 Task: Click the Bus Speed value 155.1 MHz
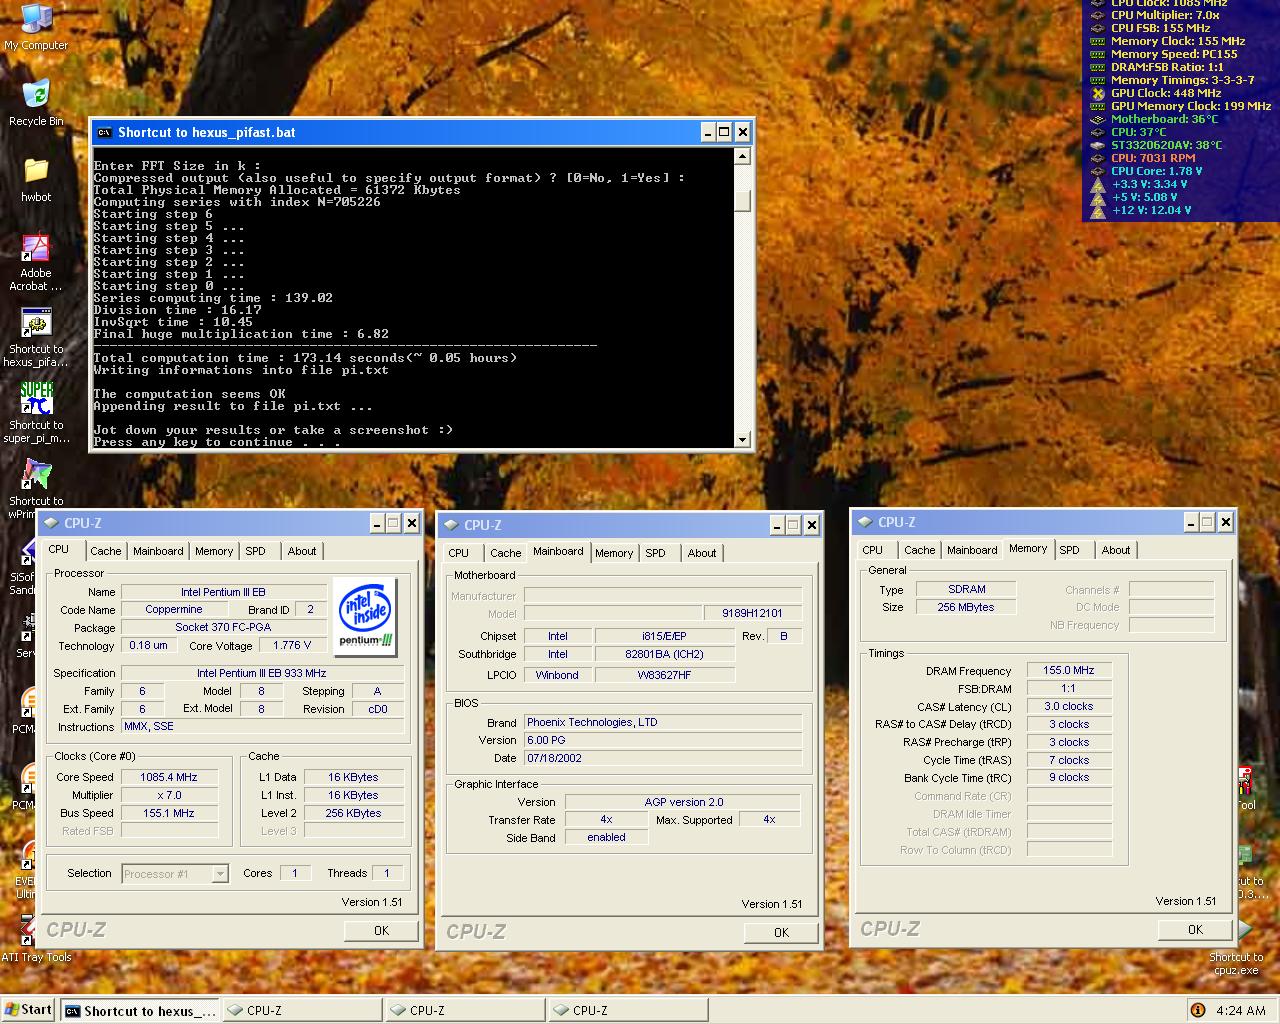pyautogui.click(x=169, y=813)
